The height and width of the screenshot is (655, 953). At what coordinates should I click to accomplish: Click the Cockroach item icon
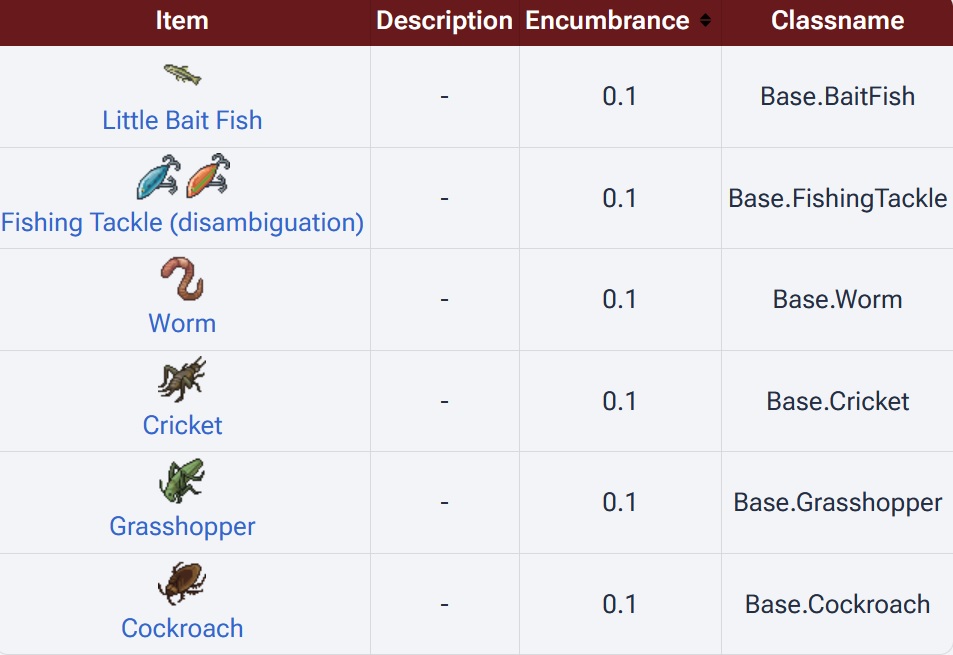(182, 583)
